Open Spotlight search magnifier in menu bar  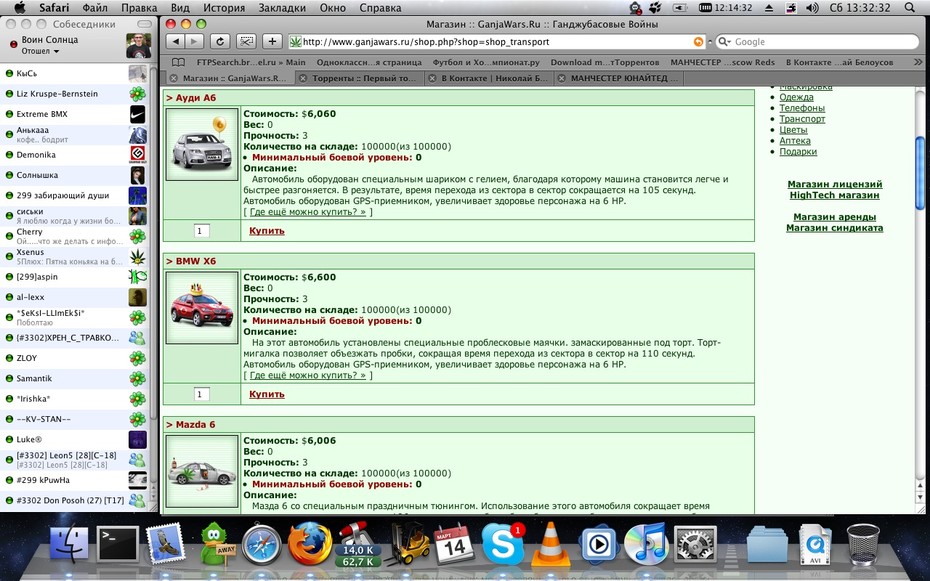(910, 8)
